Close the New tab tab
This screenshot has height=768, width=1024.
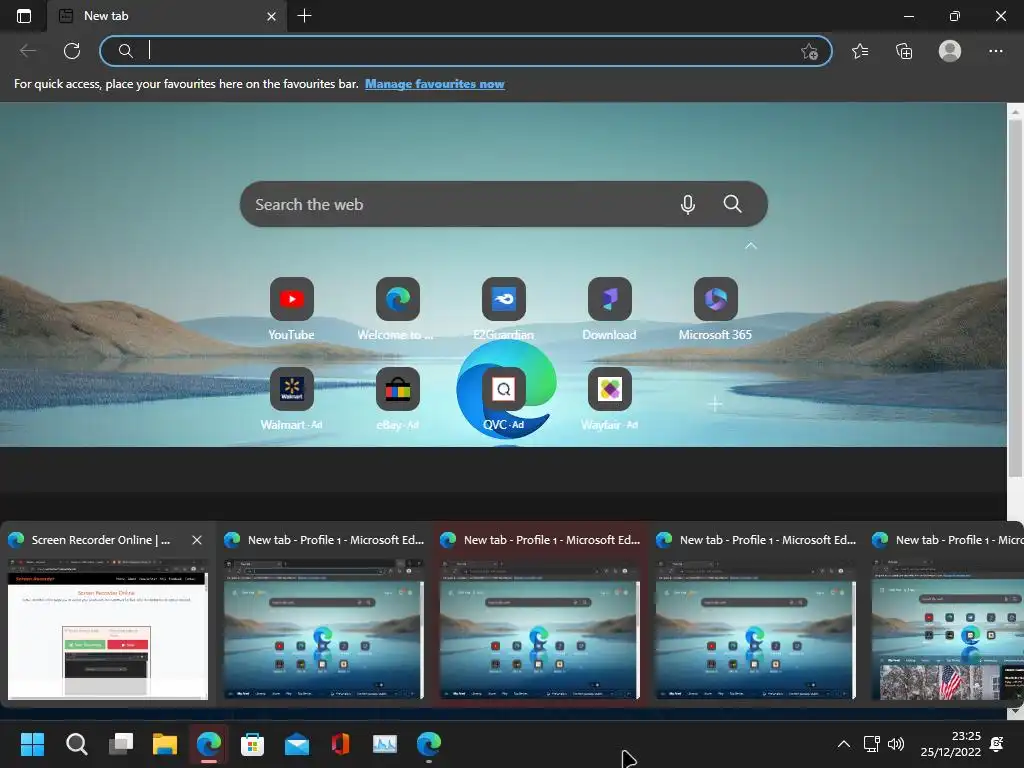272,16
